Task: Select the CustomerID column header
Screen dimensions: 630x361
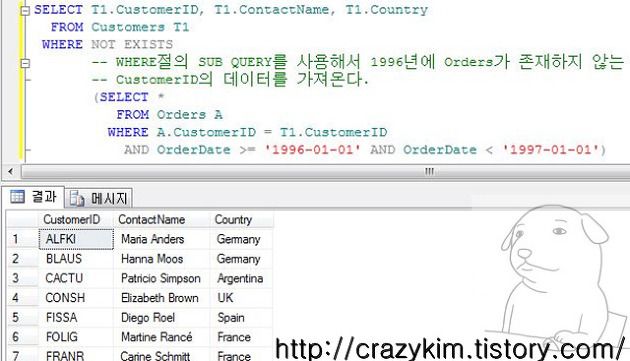Action: 76,219
